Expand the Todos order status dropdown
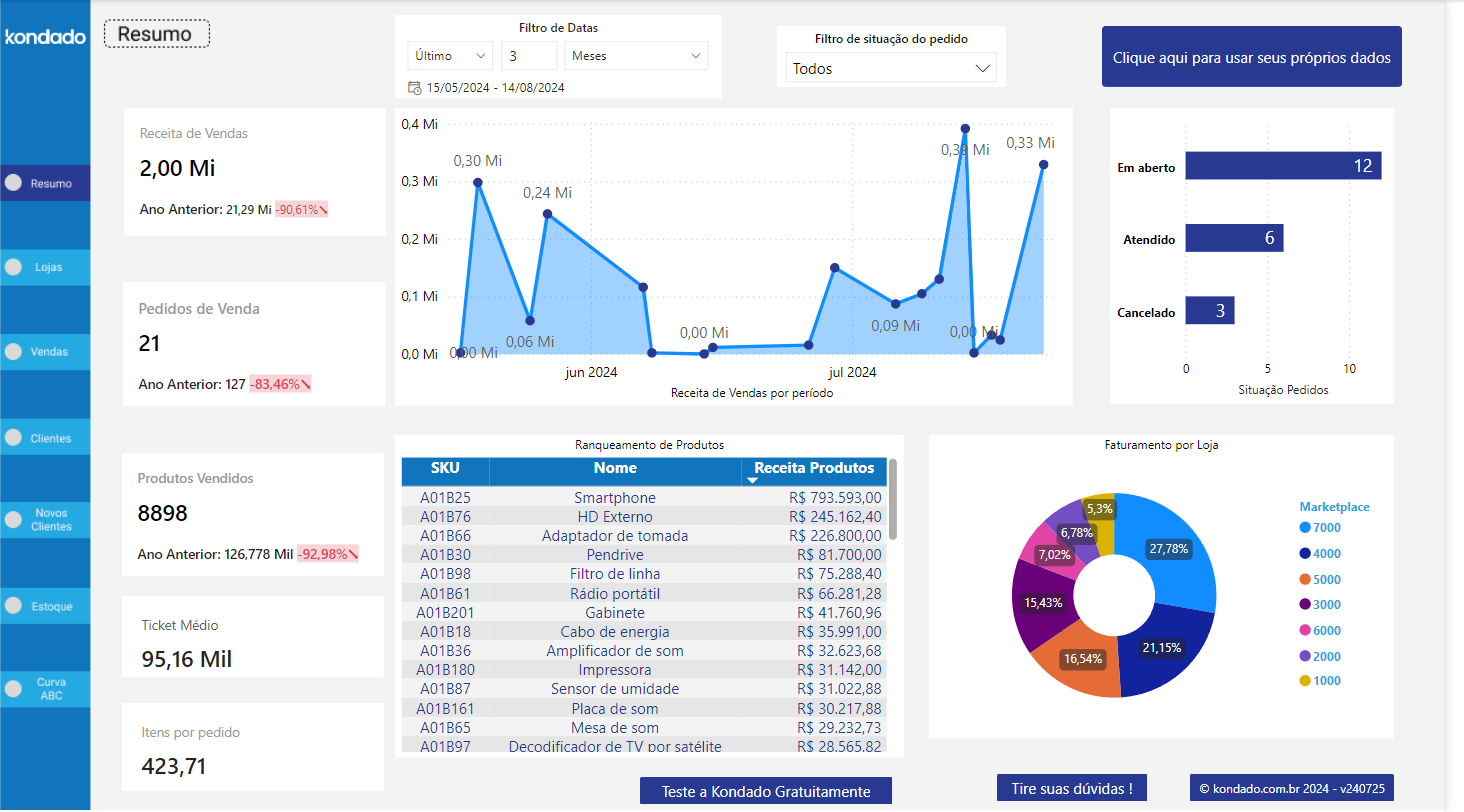The height and width of the screenshot is (812, 1464). click(890, 68)
